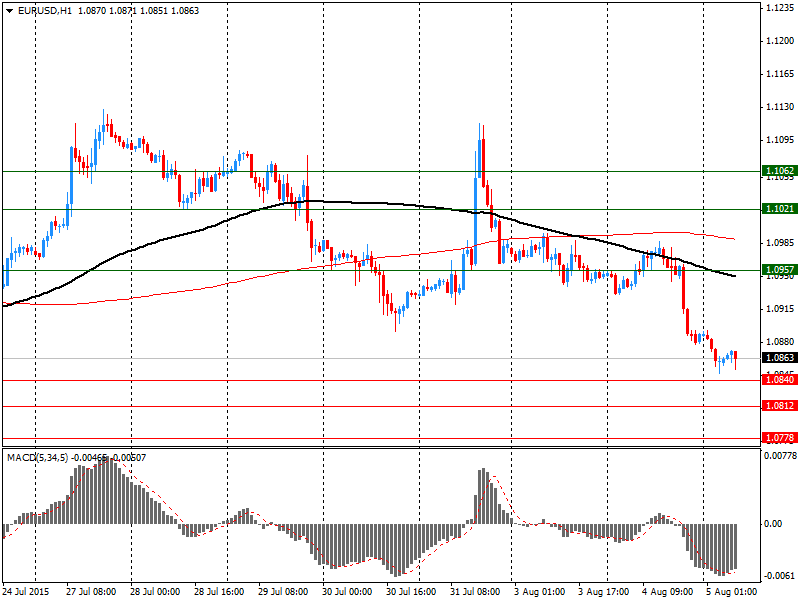800x600 pixels.
Task: Click the 1.0840 red support label
Action: (x=780, y=380)
